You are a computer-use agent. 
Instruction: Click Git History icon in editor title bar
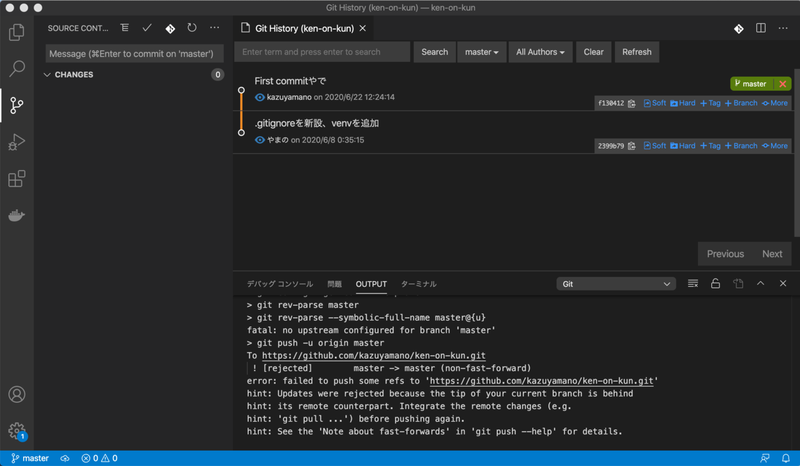(x=738, y=29)
